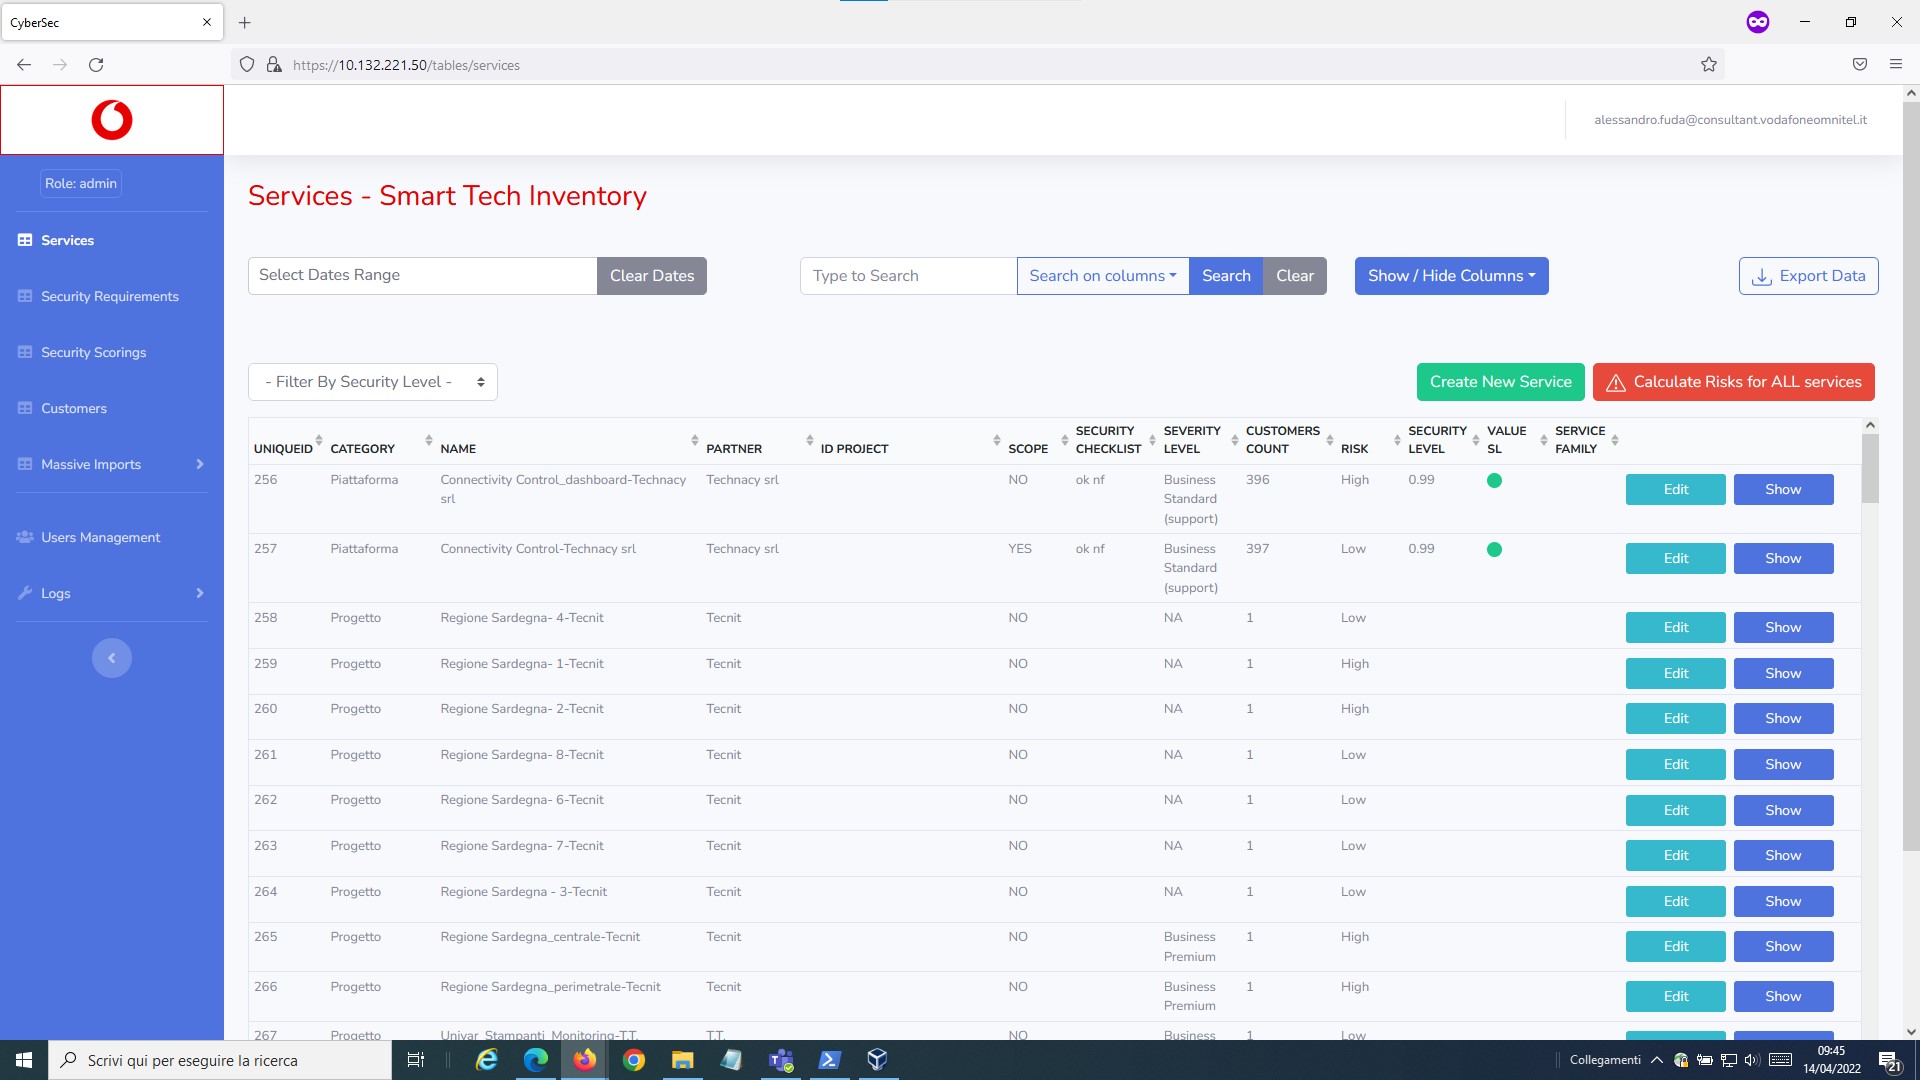Open the Security Requirements menu item

tap(110, 296)
